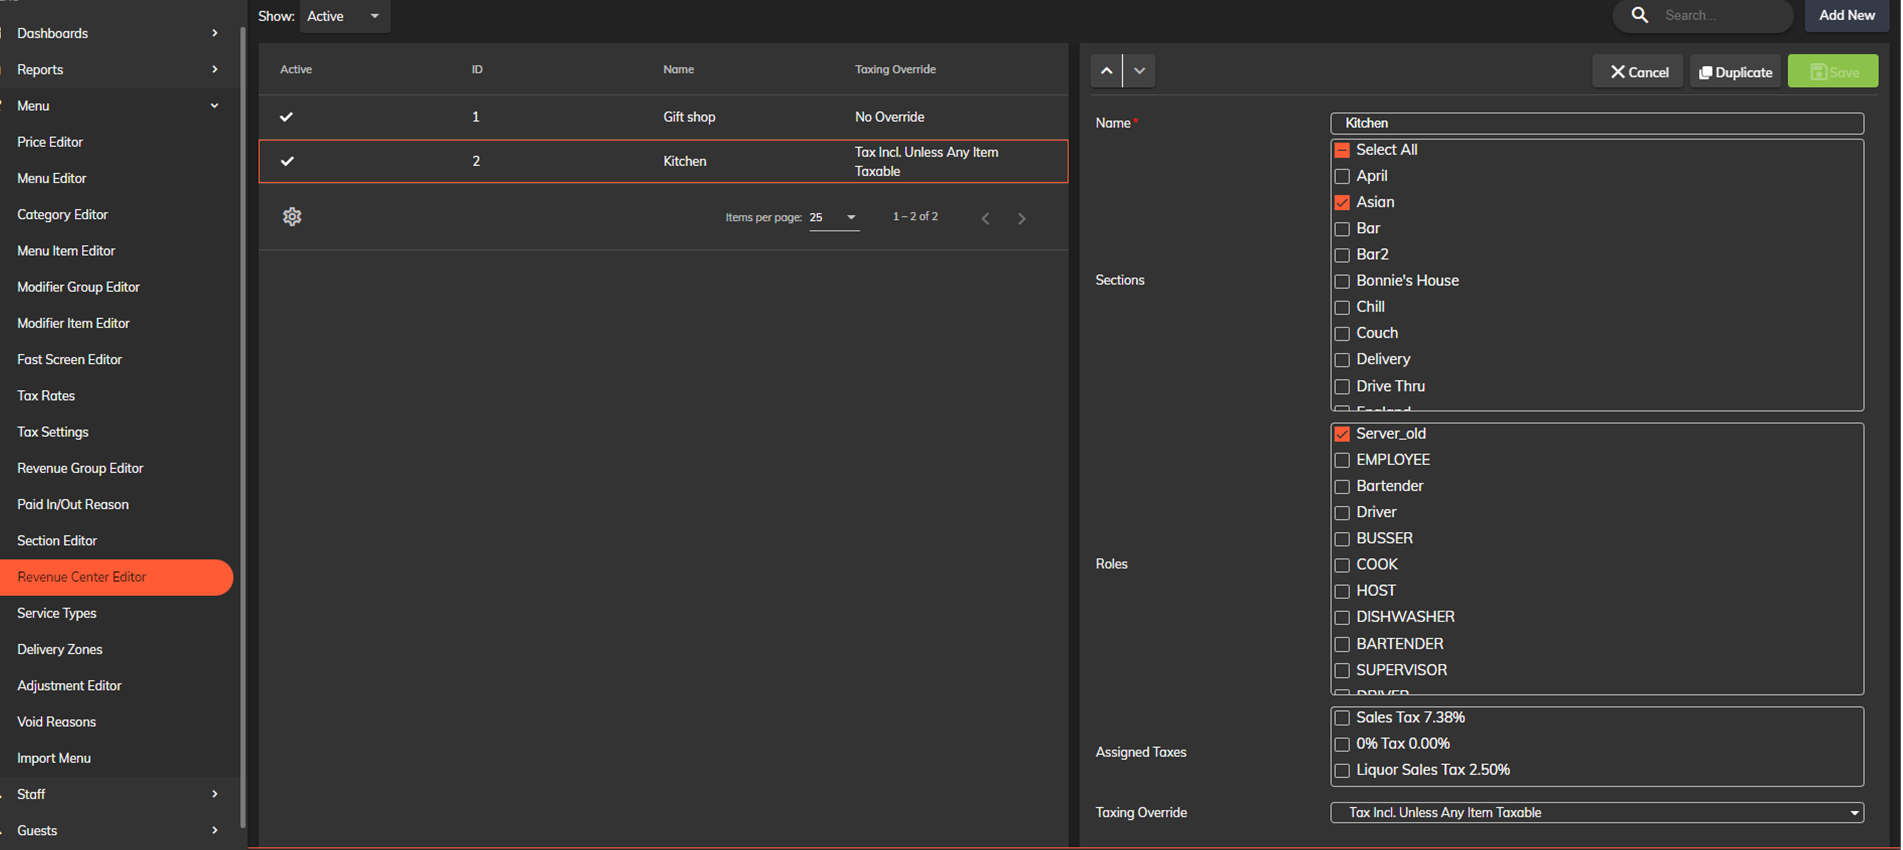Image resolution: width=1903 pixels, height=850 pixels.
Task: Check the 0% Tax 0.00% option
Action: [x=1342, y=744]
